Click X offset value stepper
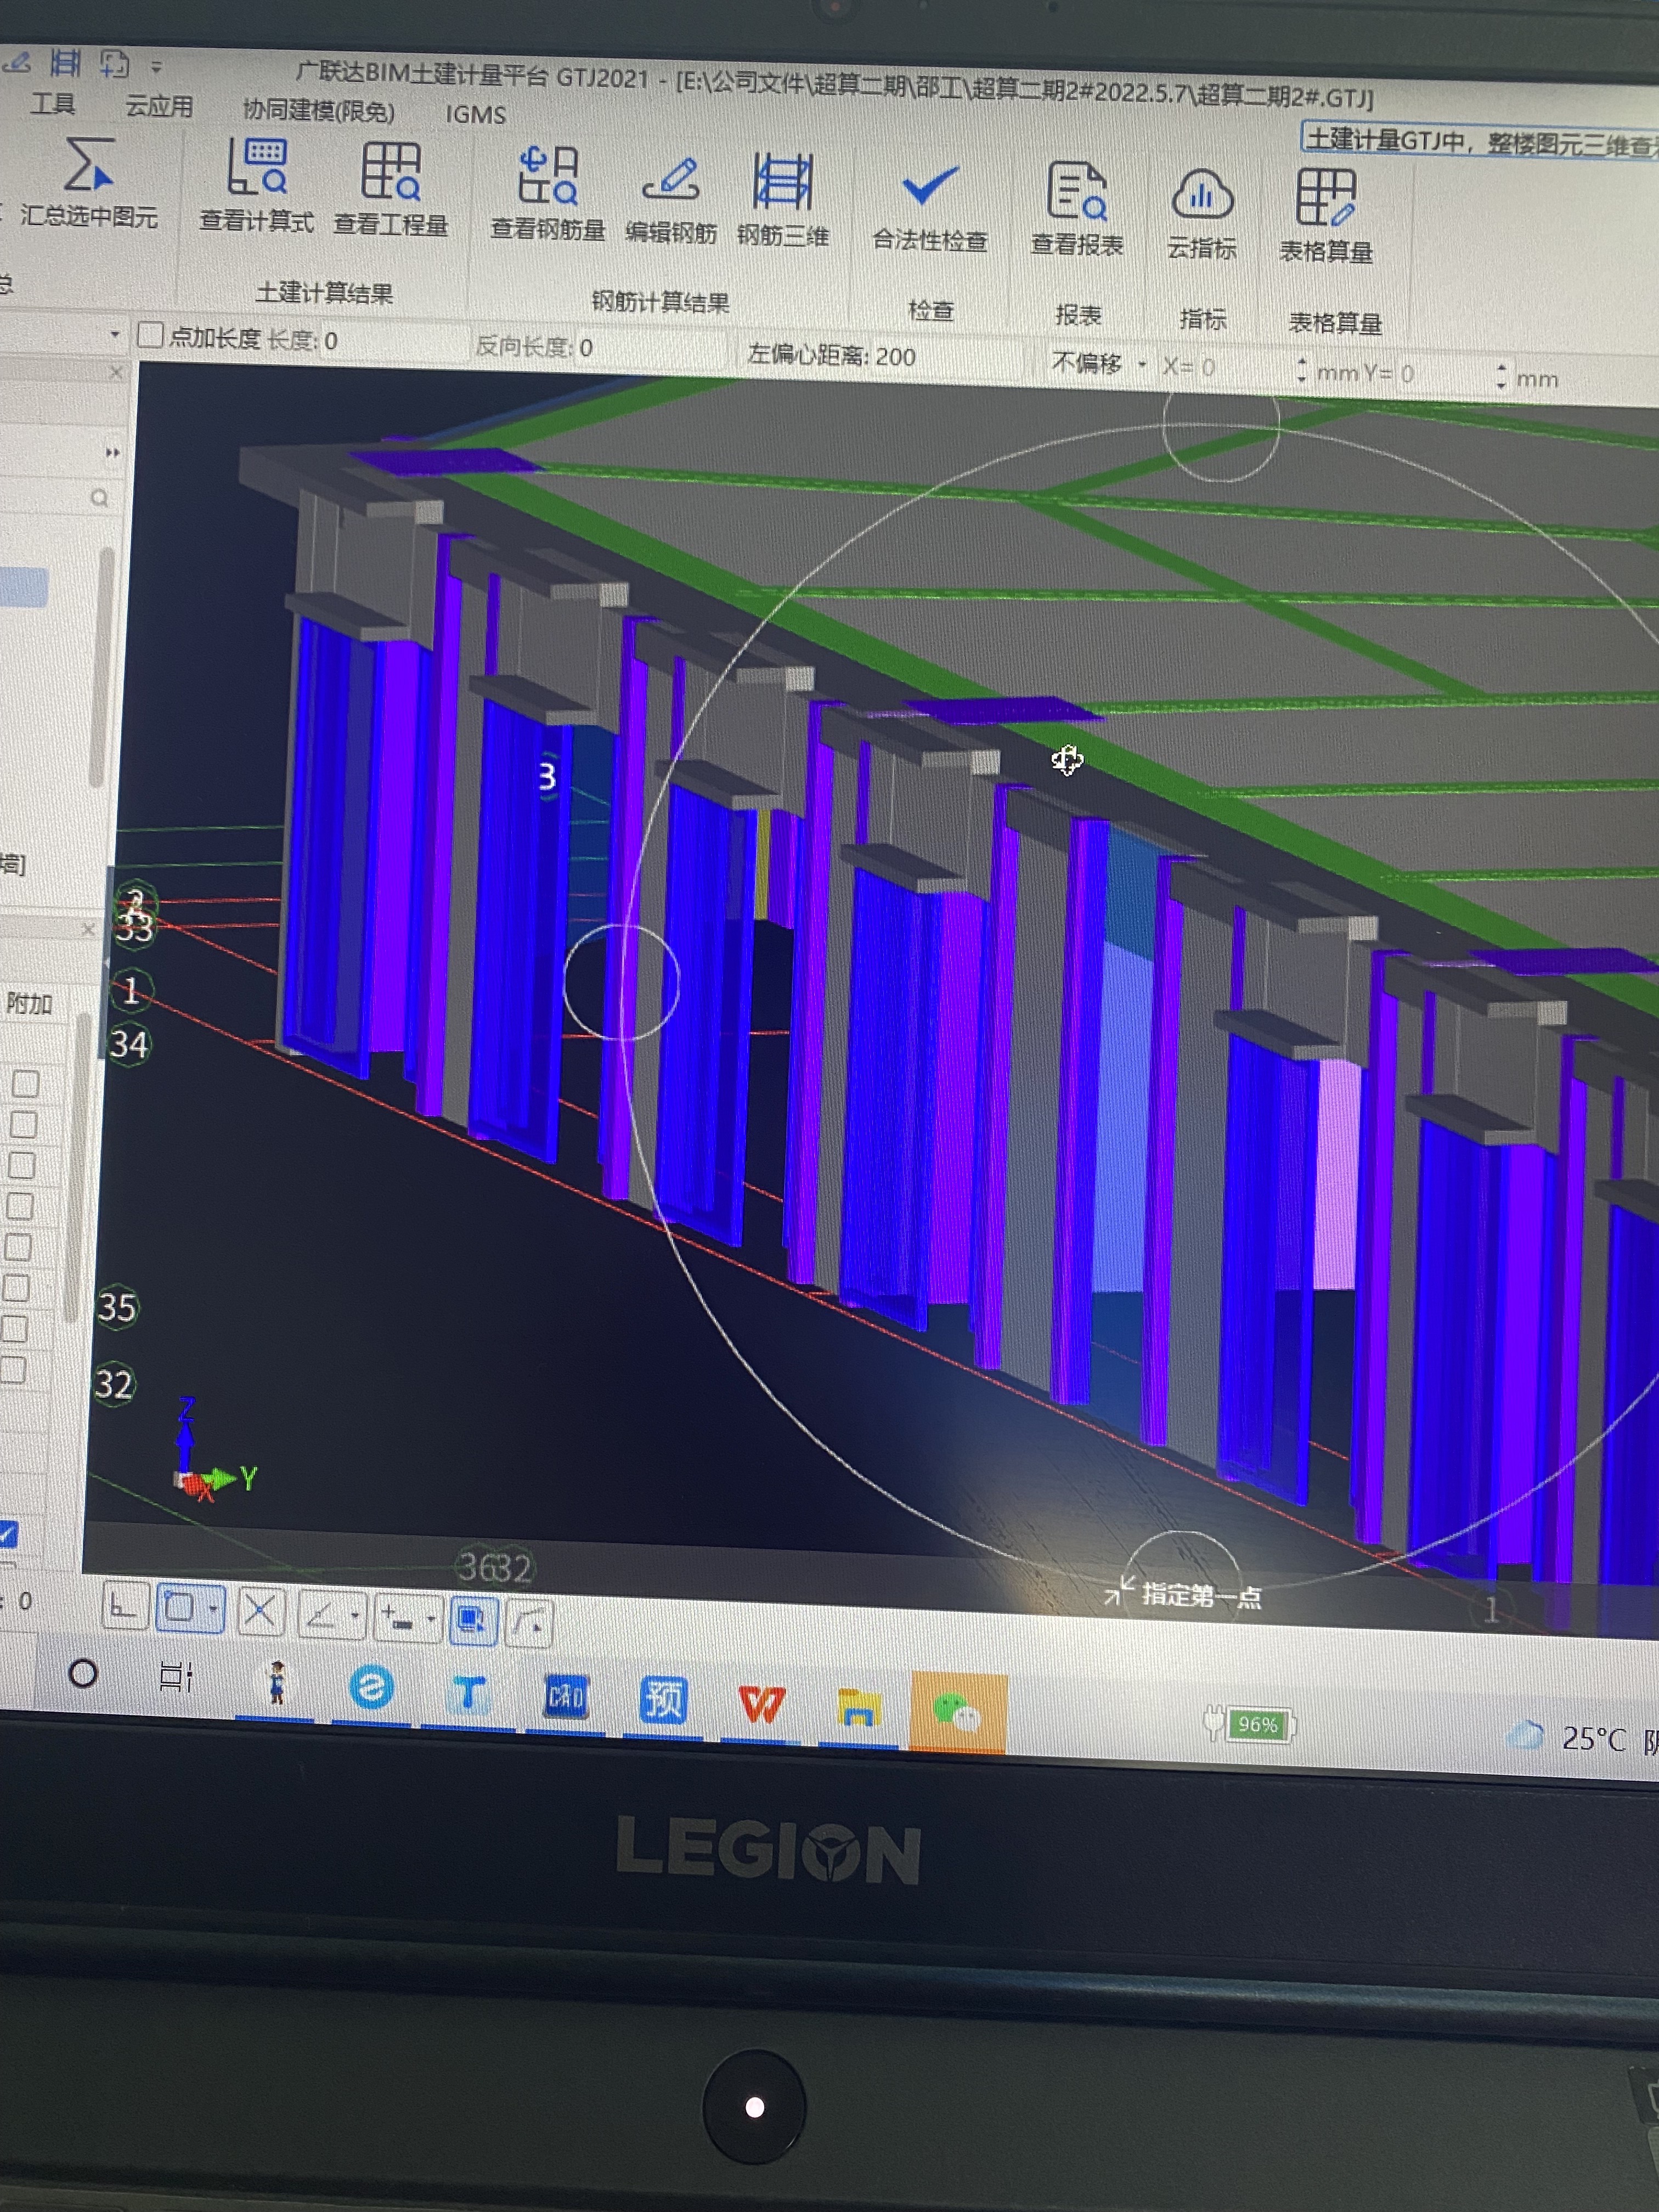 (1301, 371)
